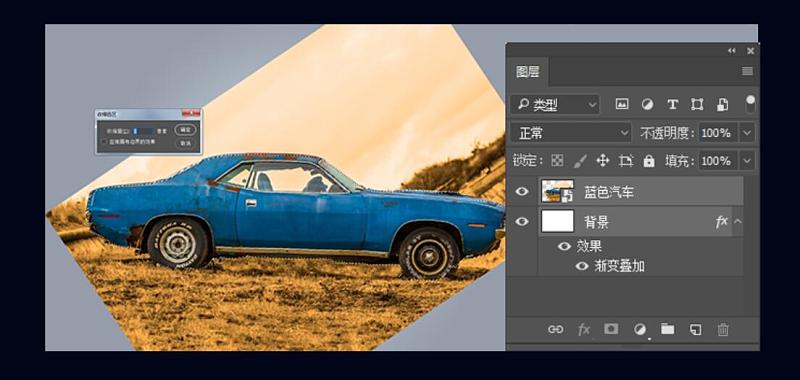Click the shape layer filter icon
This screenshot has height=380, width=800.
[x=697, y=105]
